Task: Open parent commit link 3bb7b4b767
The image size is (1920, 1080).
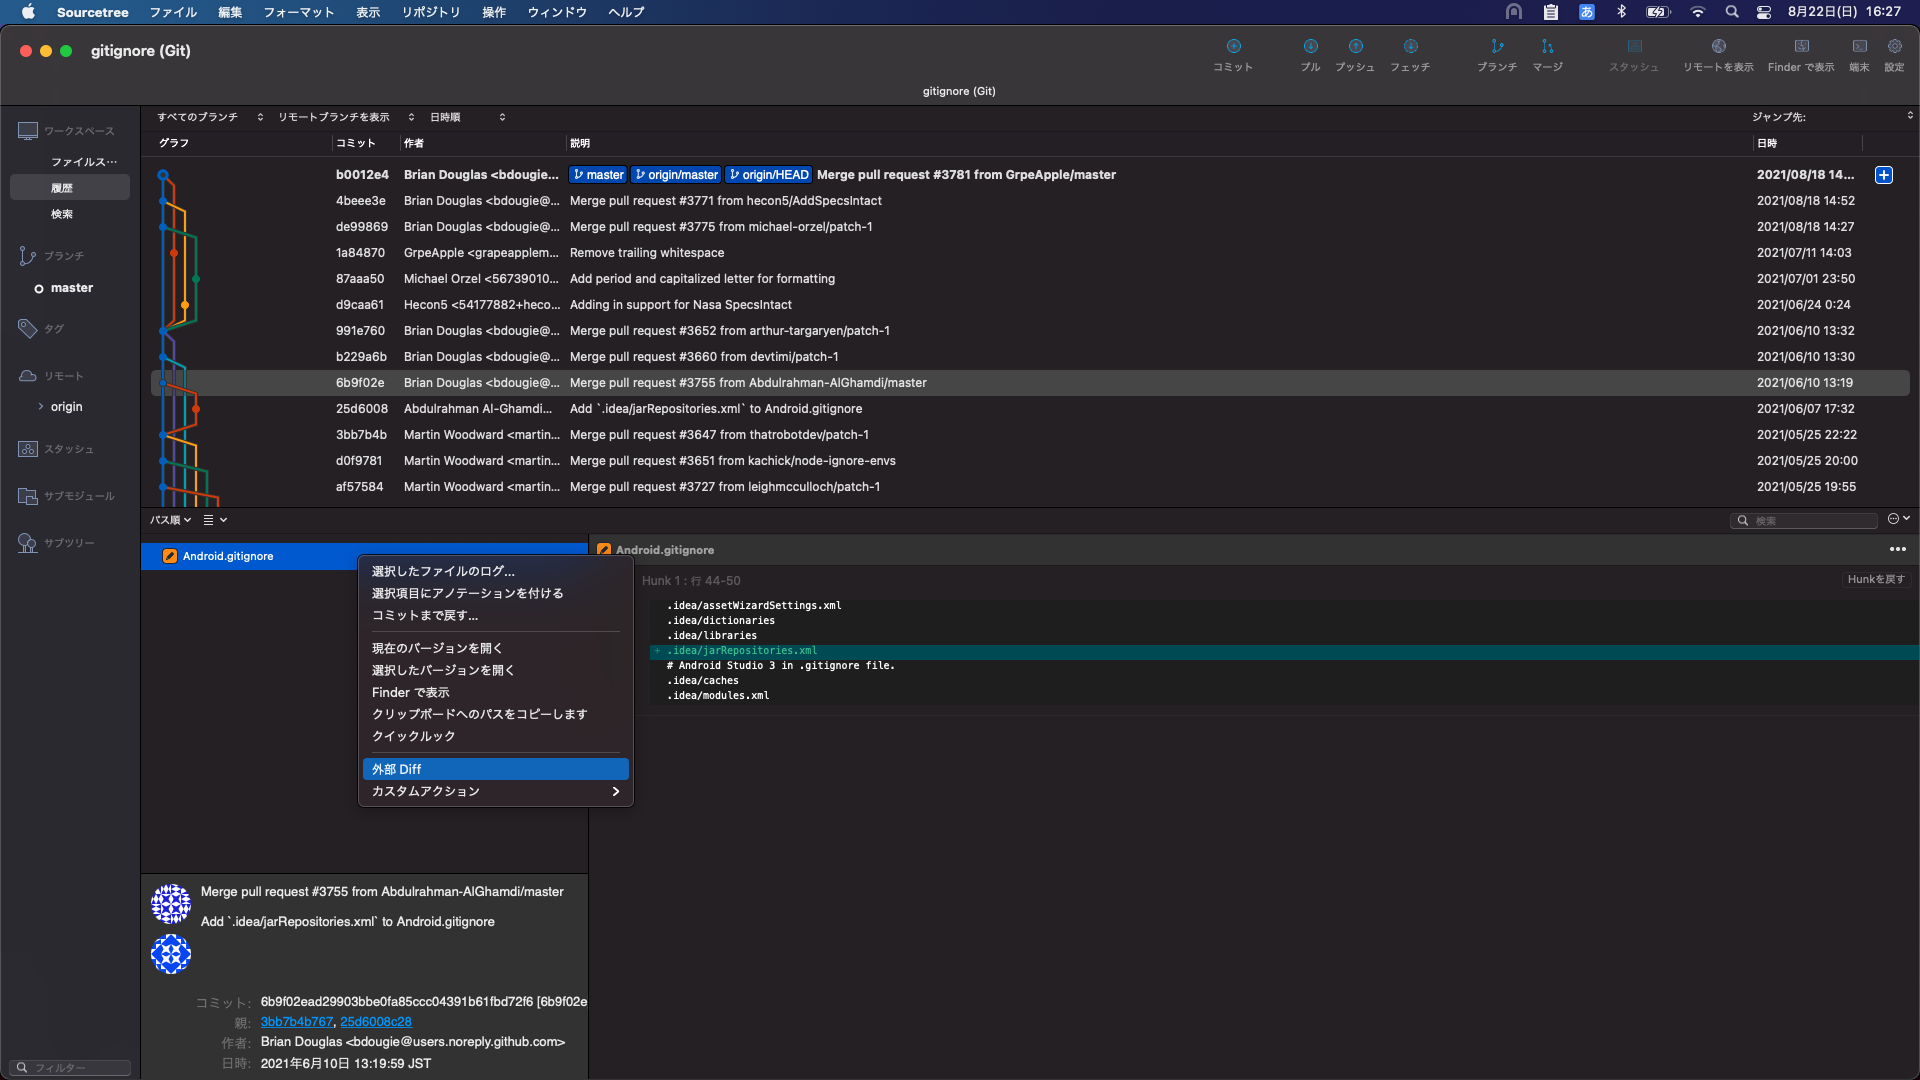Action: (x=295, y=1021)
